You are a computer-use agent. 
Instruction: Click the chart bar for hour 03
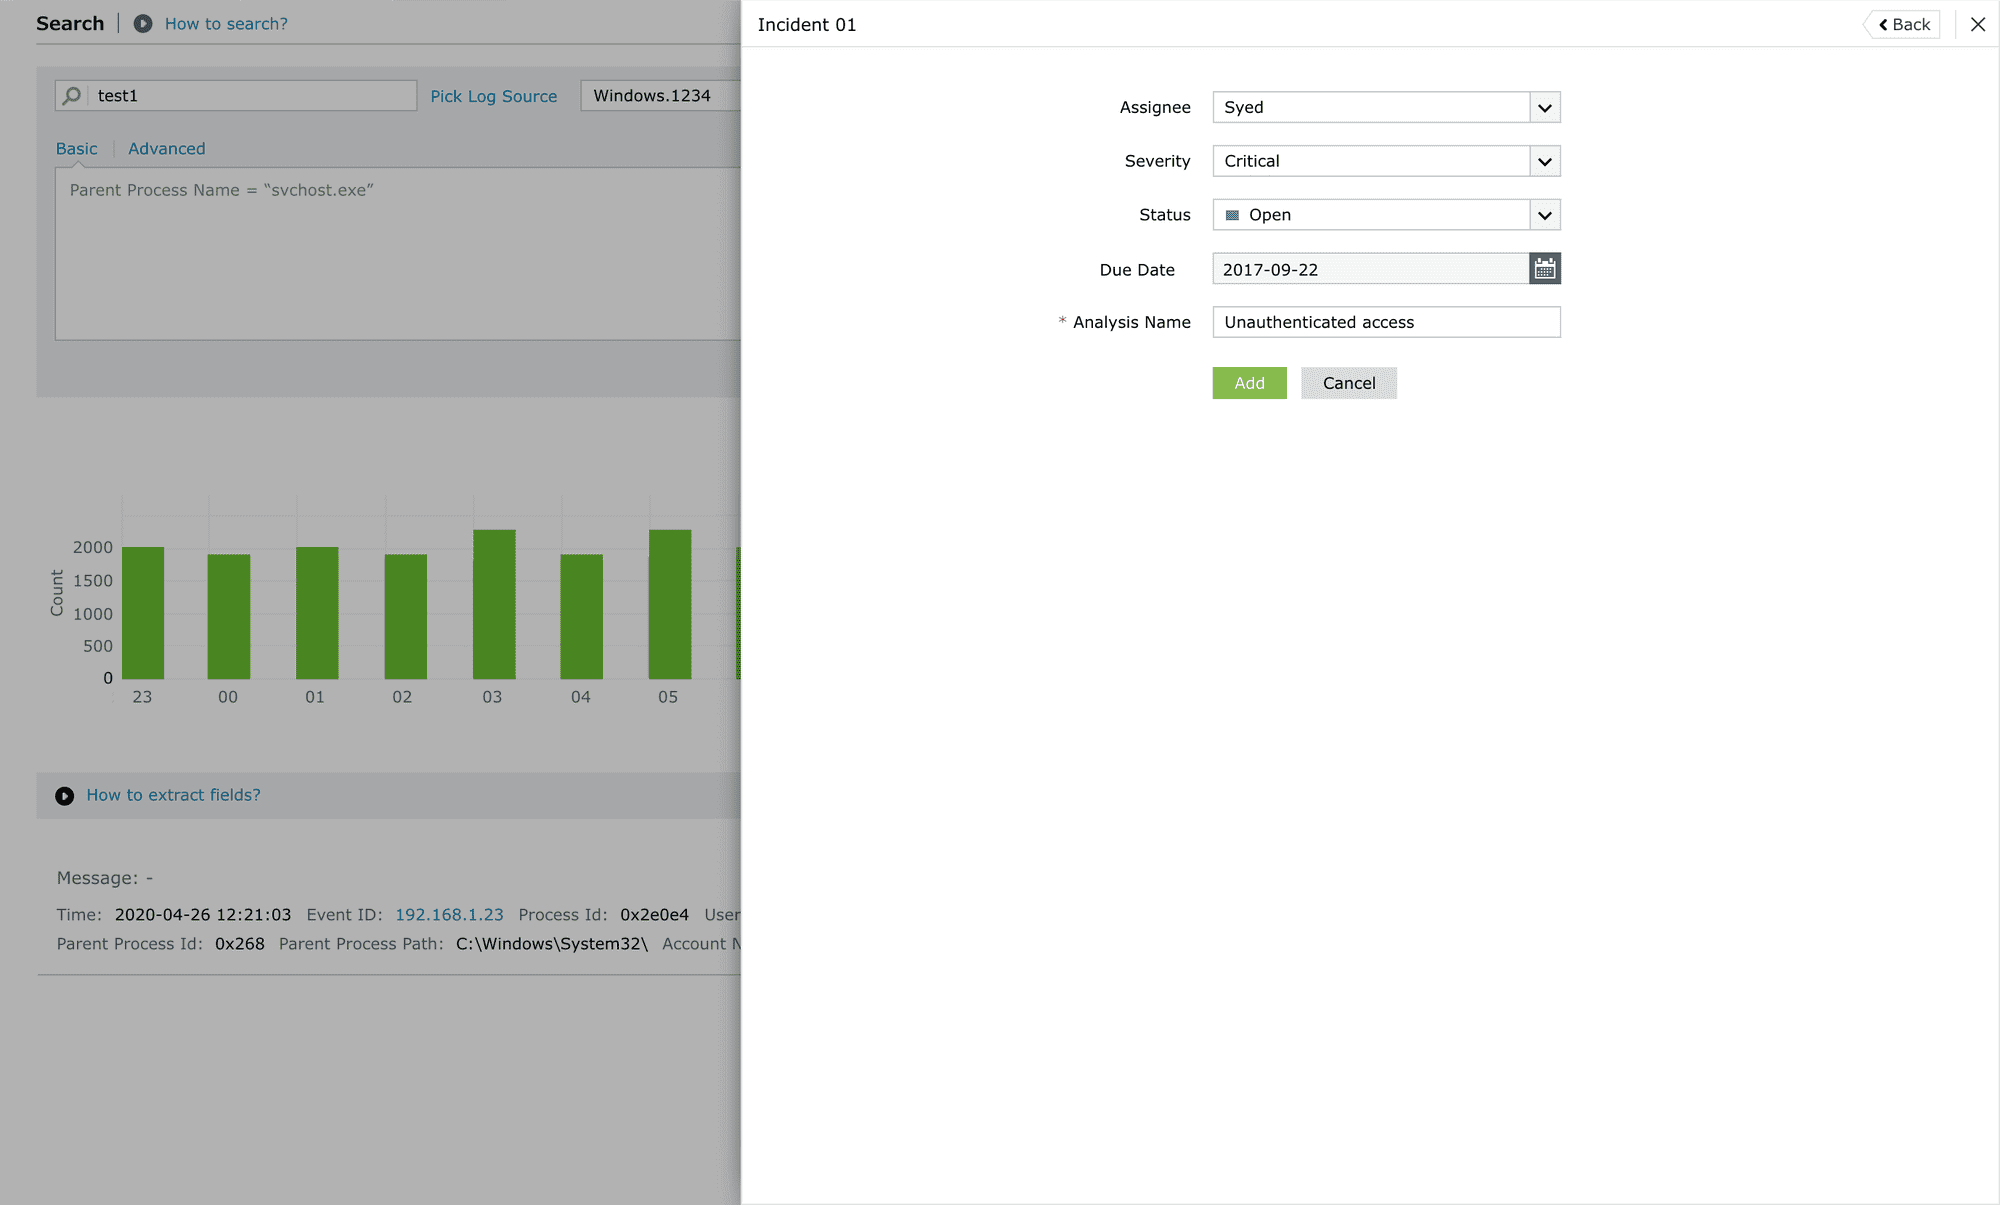click(494, 604)
